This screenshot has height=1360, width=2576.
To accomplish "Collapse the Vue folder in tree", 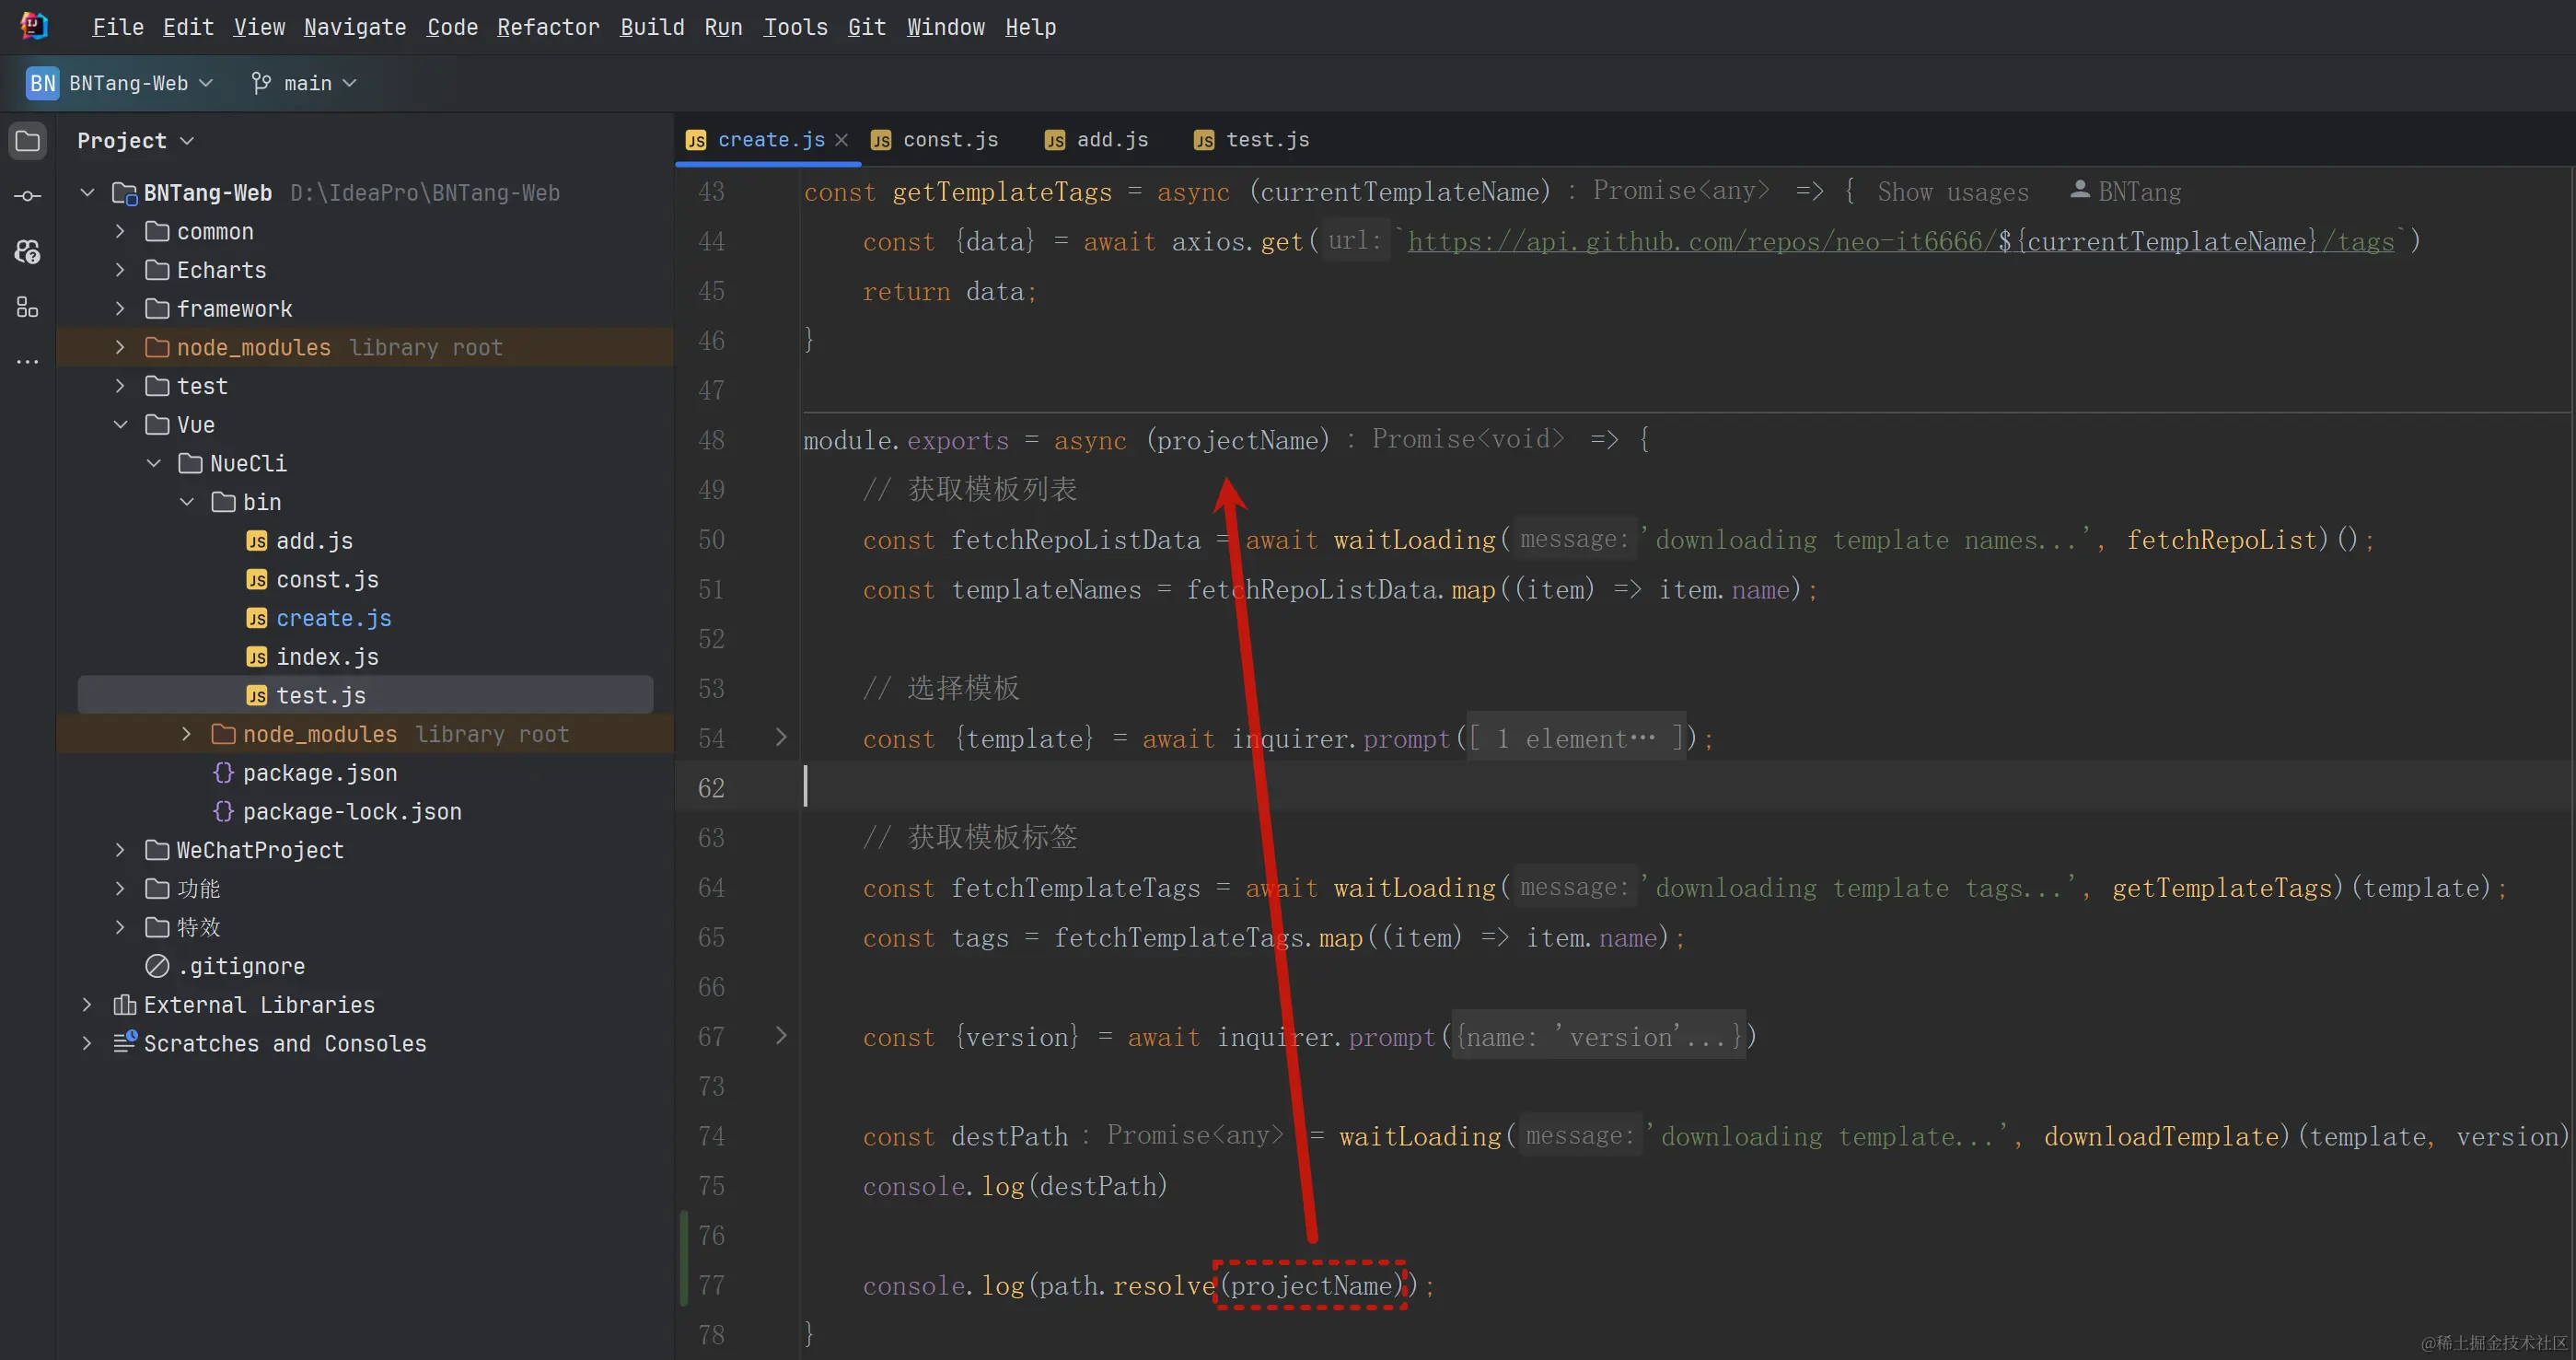I will 121,425.
